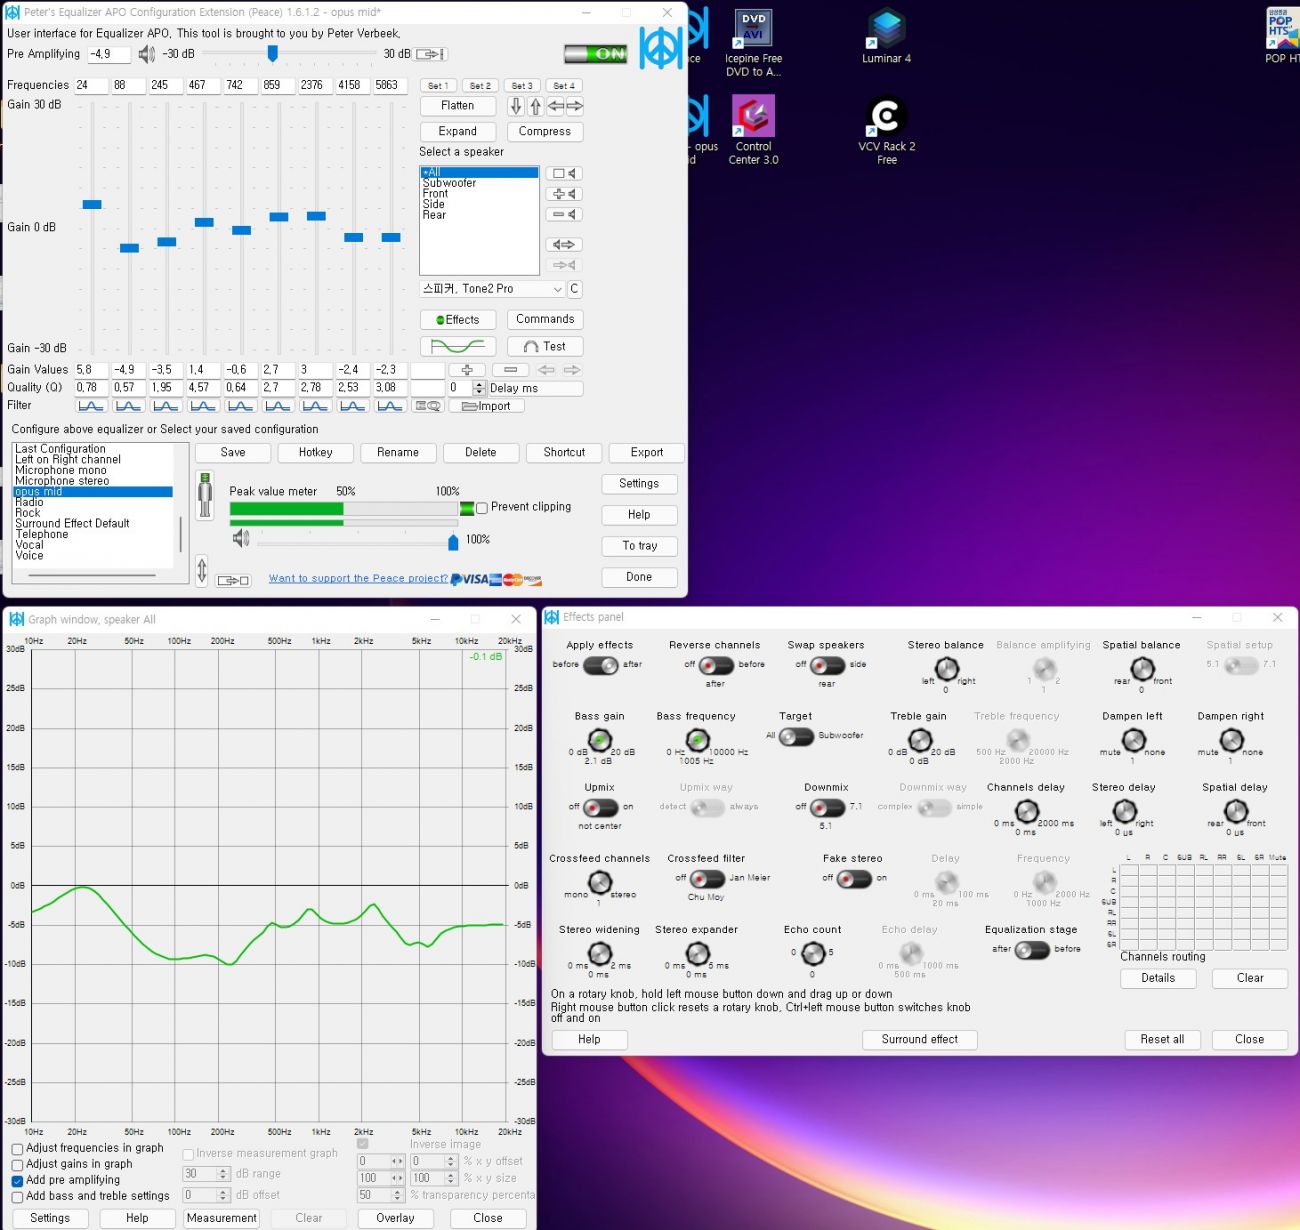1300x1230 pixels.
Task: Click the 88 Hz frequency input field
Action: coord(128,86)
